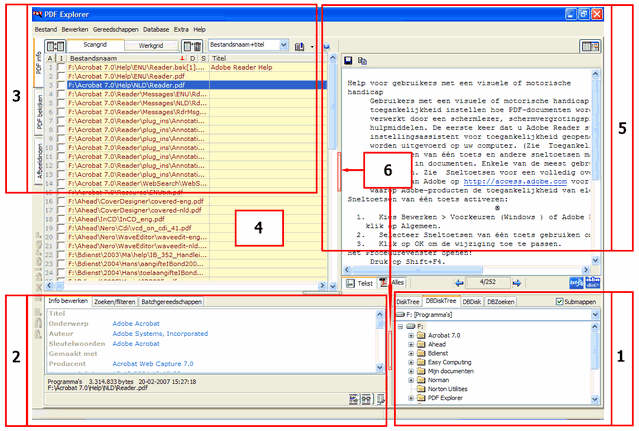Toggle the Submappen checkbox

click(x=560, y=301)
